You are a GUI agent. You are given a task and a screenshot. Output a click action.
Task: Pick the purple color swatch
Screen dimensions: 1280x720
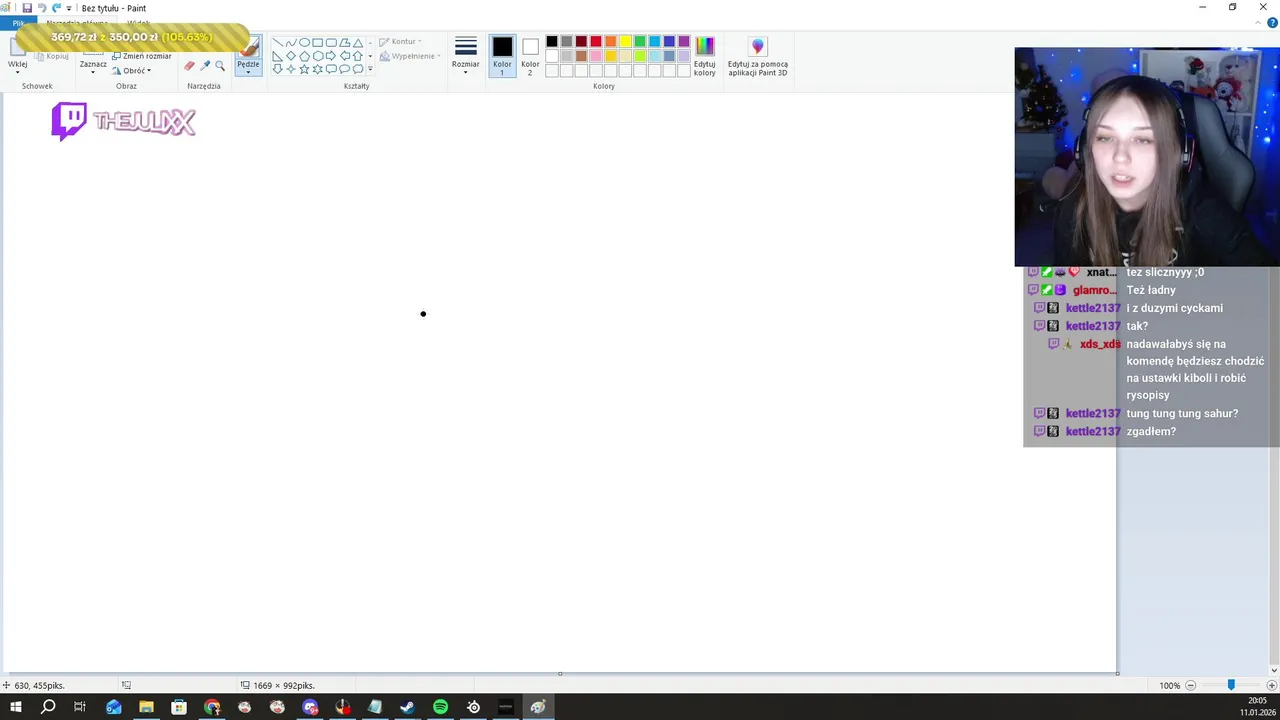click(684, 41)
